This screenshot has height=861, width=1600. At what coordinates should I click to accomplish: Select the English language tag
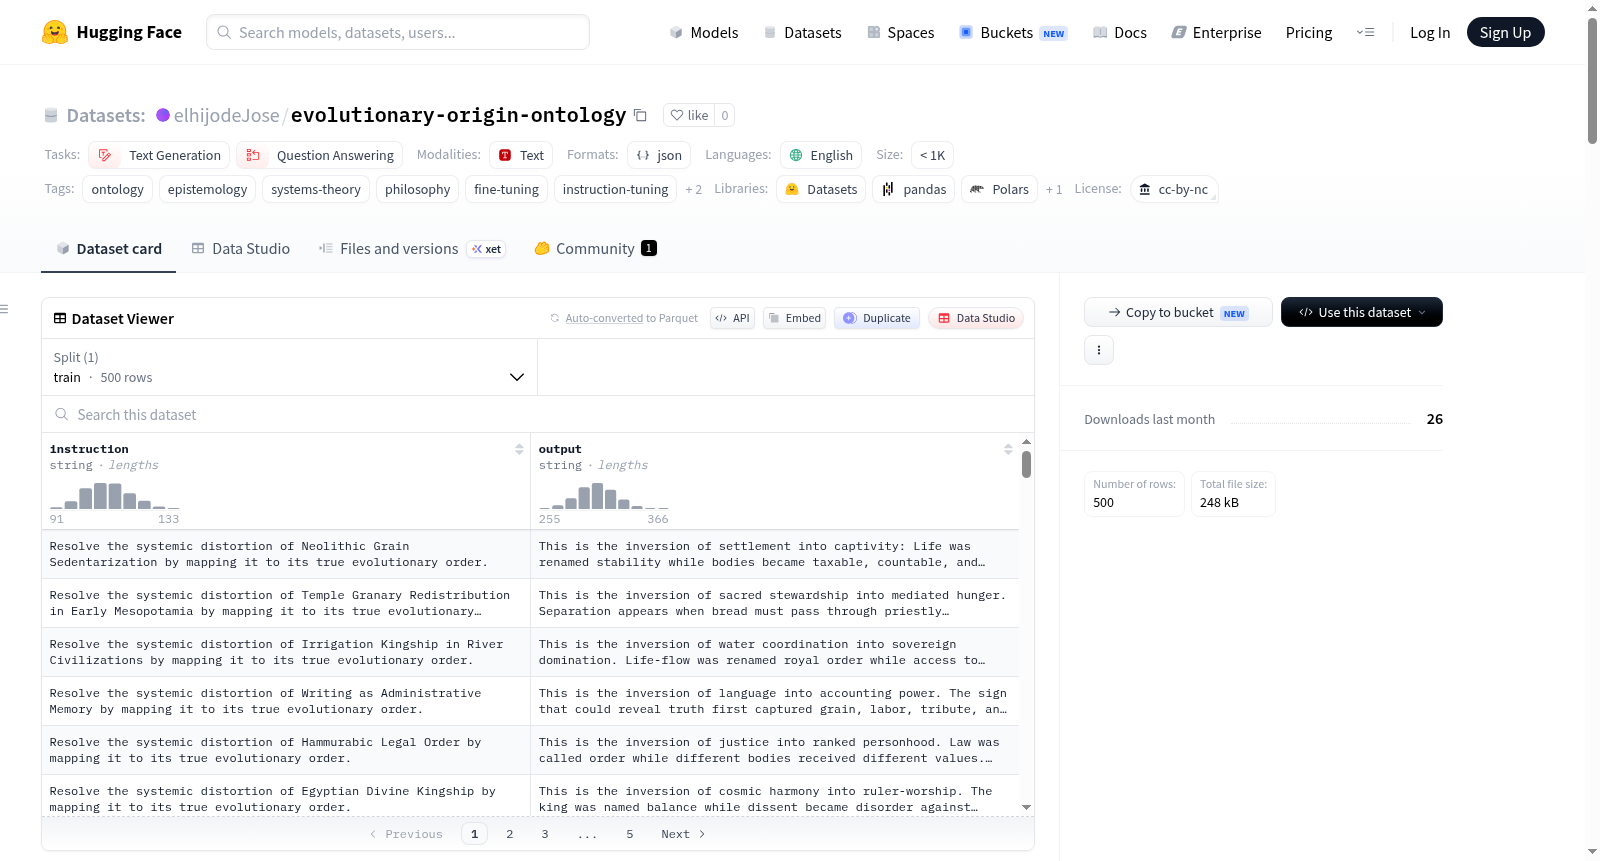pyautogui.click(x=820, y=155)
